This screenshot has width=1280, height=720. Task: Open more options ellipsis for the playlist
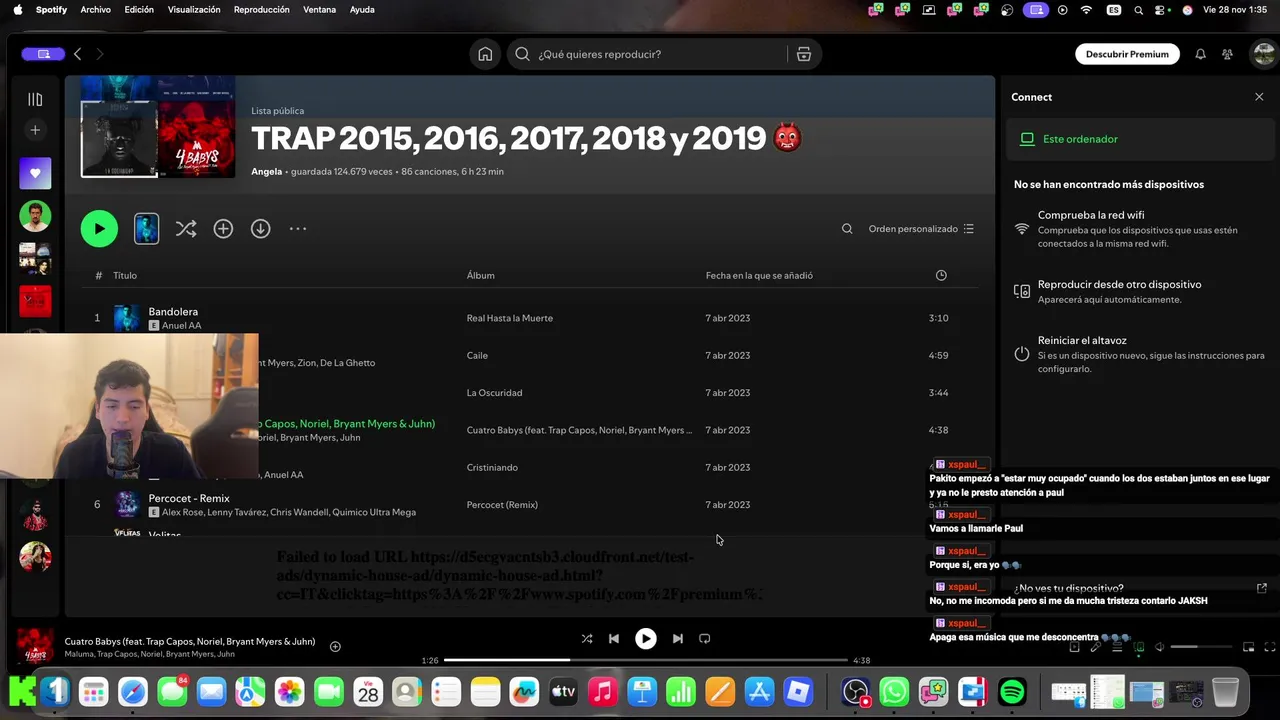[298, 229]
